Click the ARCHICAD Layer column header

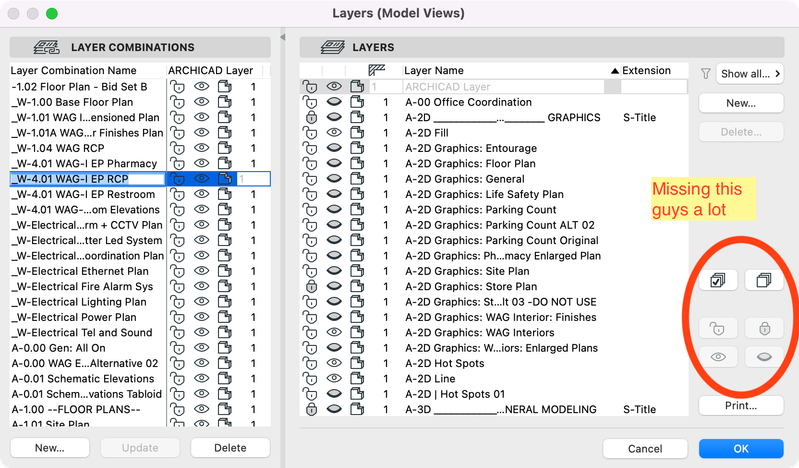click(210, 70)
